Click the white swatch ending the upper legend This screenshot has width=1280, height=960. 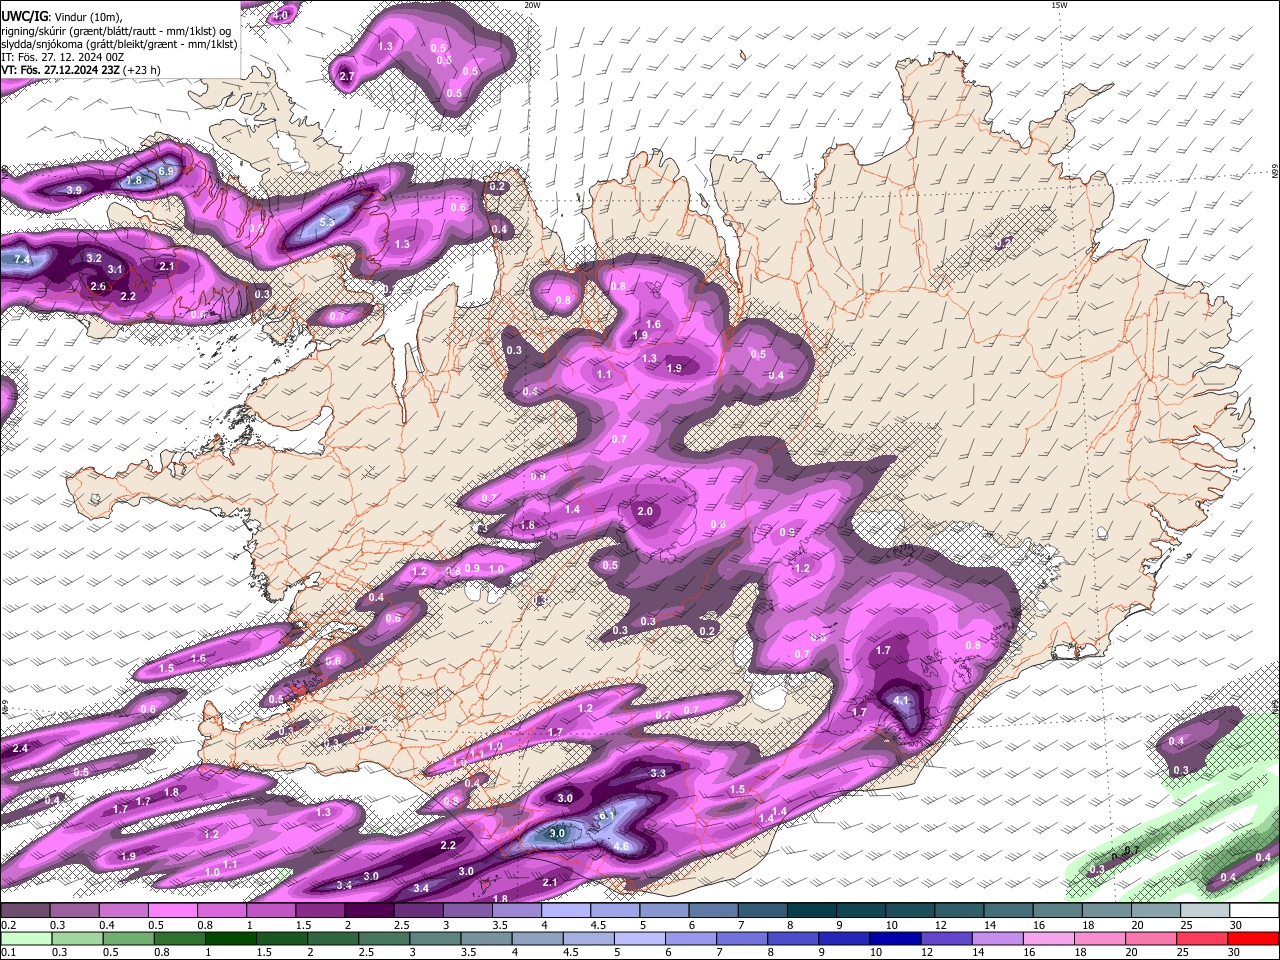tap(1254, 910)
